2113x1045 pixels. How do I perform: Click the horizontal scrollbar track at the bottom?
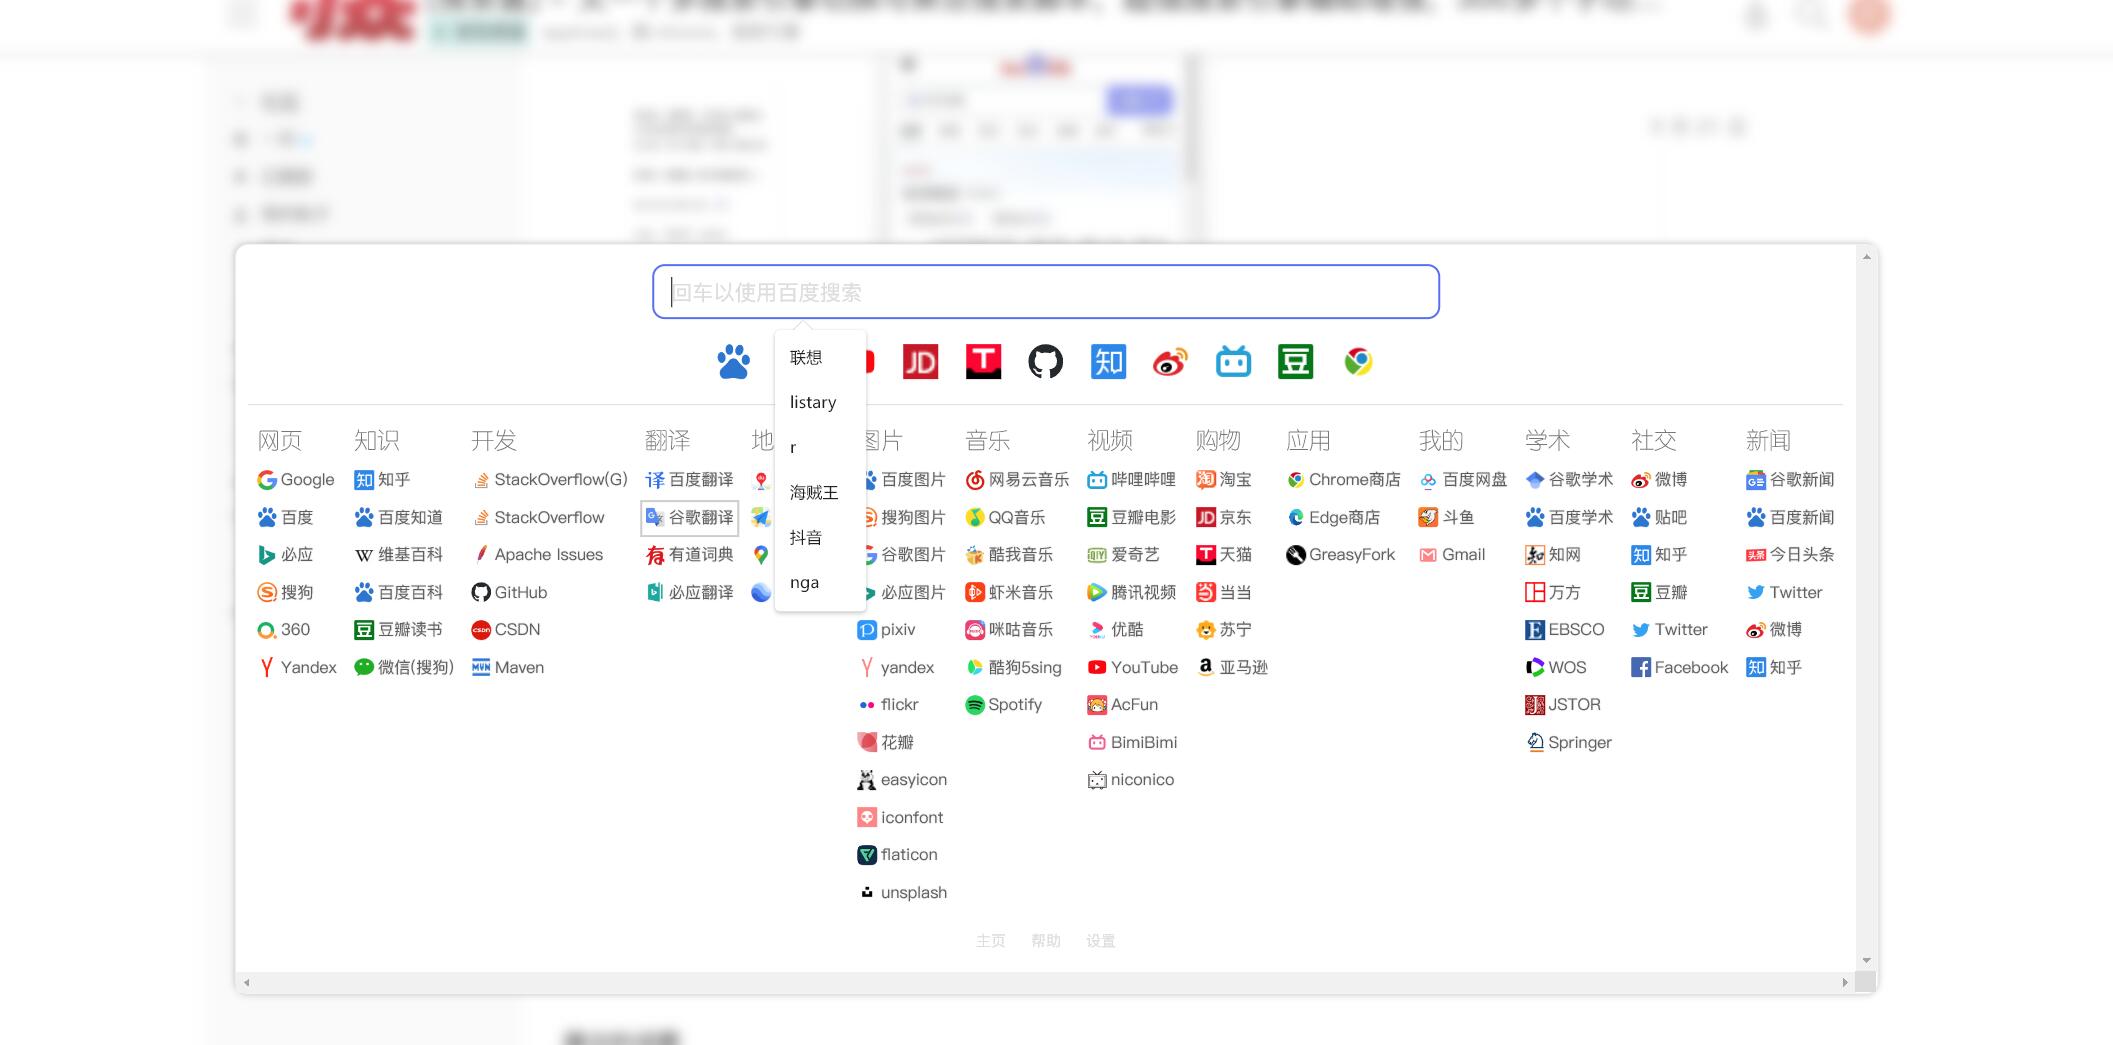(1045, 983)
